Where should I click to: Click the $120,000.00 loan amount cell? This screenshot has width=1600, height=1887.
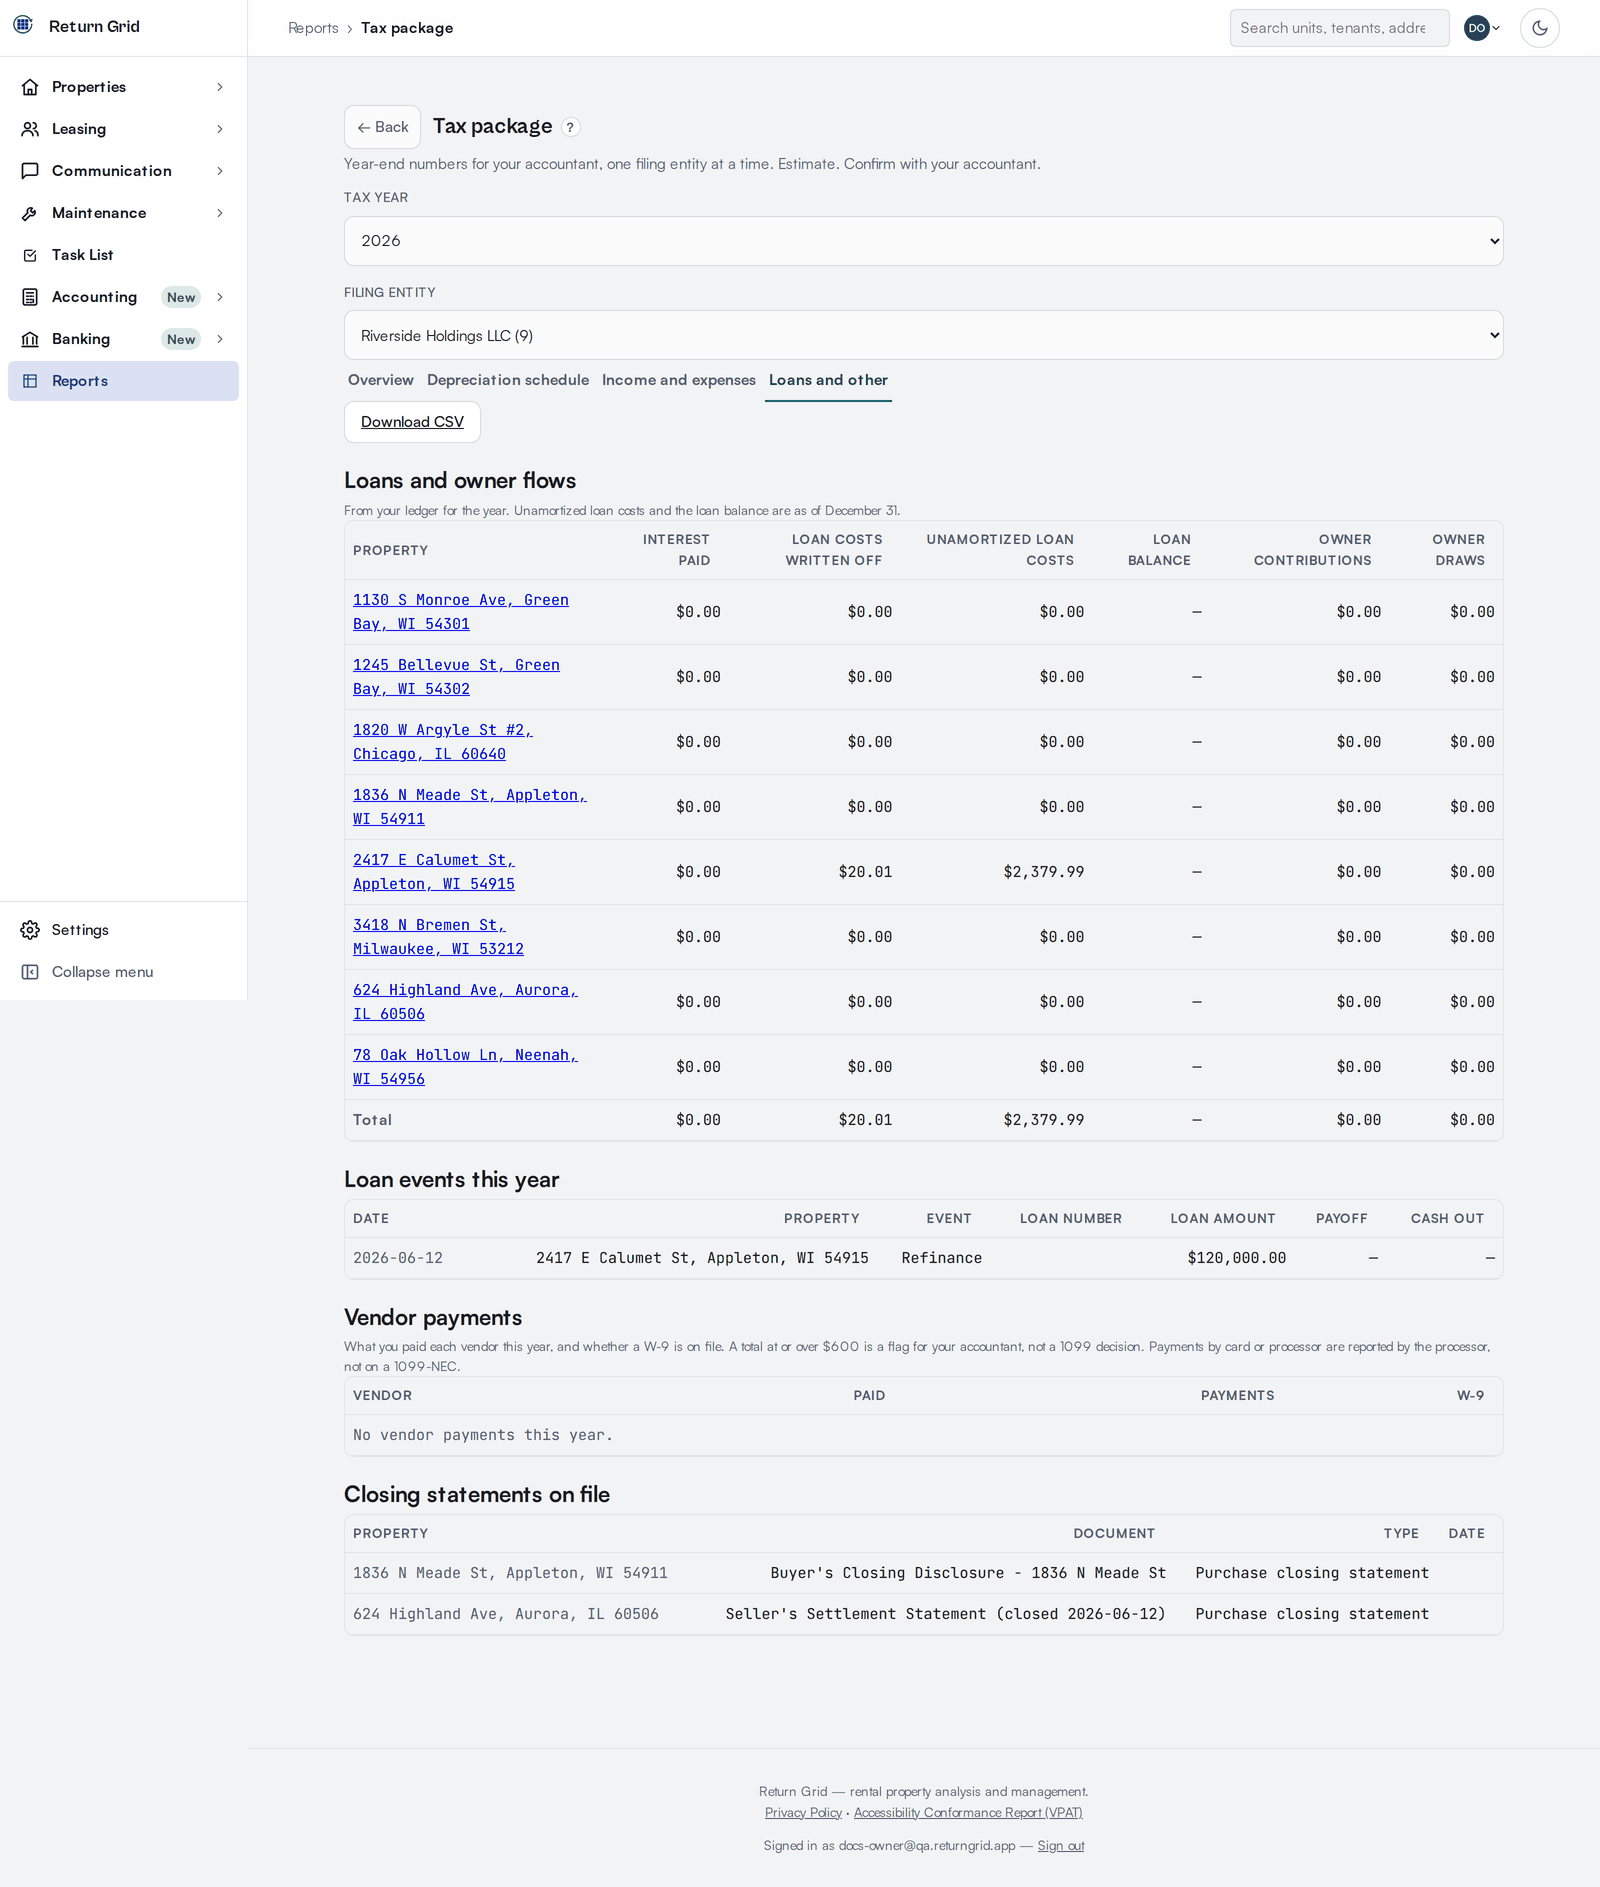tap(1236, 1258)
